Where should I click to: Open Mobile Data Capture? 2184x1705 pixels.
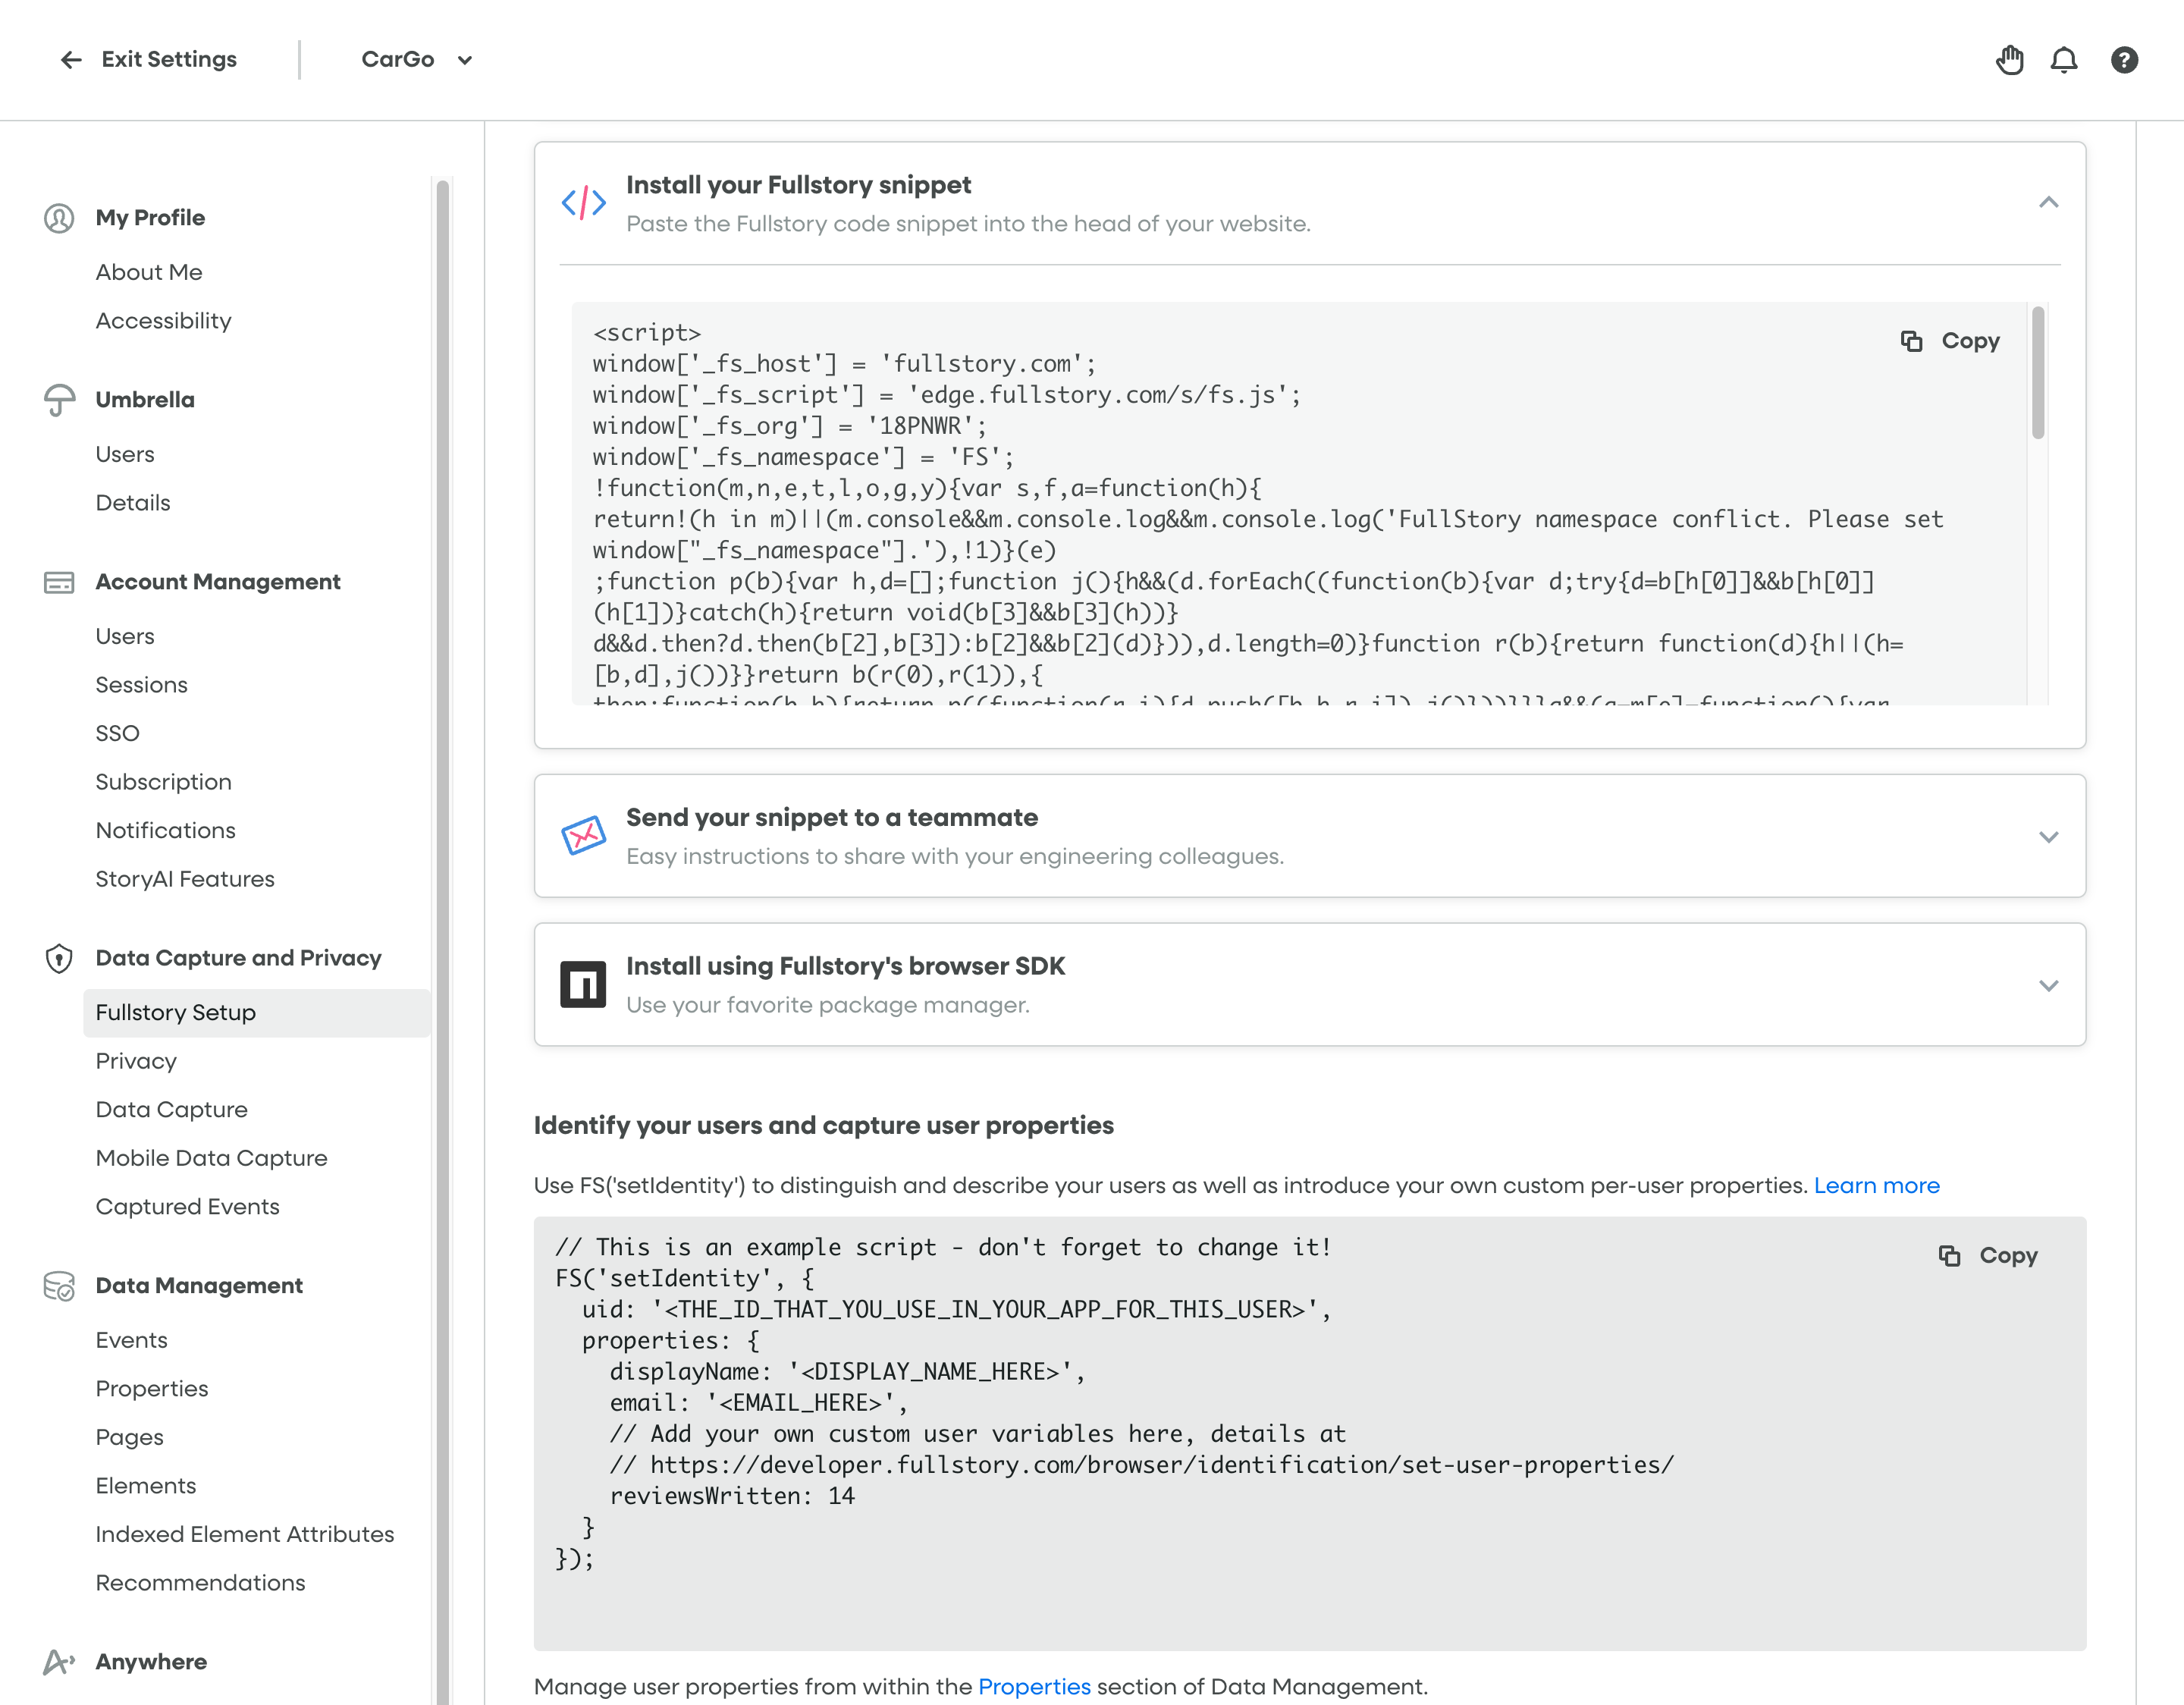click(x=211, y=1158)
